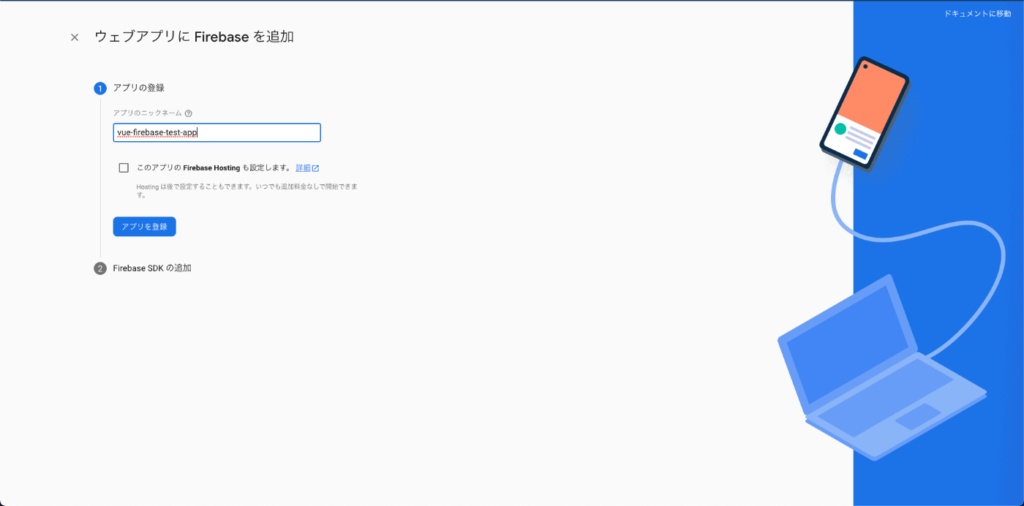Click the step 1 number circle
The image size is (1024, 506).
[100, 88]
